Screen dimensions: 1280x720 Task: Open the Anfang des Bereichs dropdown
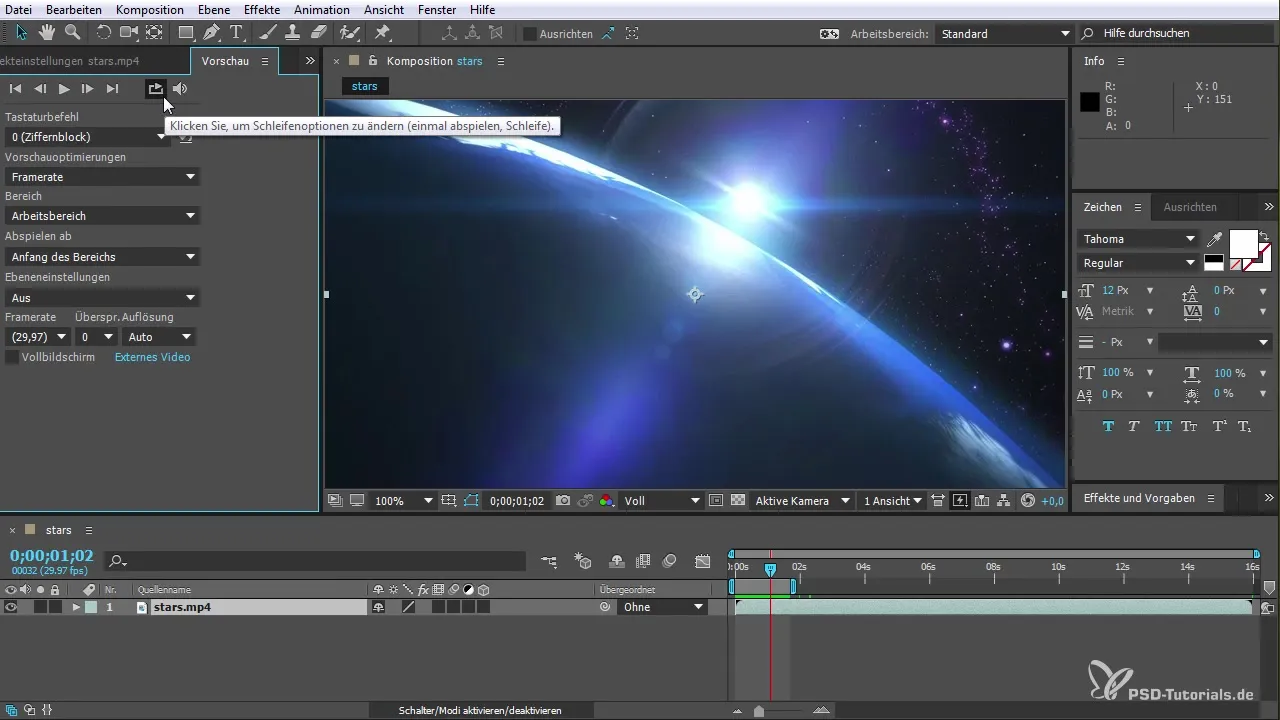pyautogui.click(x=102, y=257)
